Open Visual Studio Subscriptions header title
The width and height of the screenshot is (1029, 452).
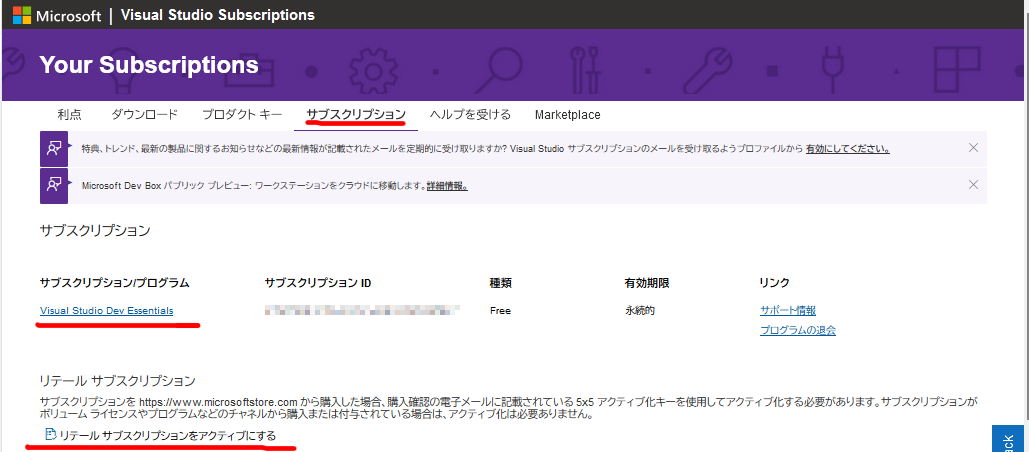(x=218, y=15)
